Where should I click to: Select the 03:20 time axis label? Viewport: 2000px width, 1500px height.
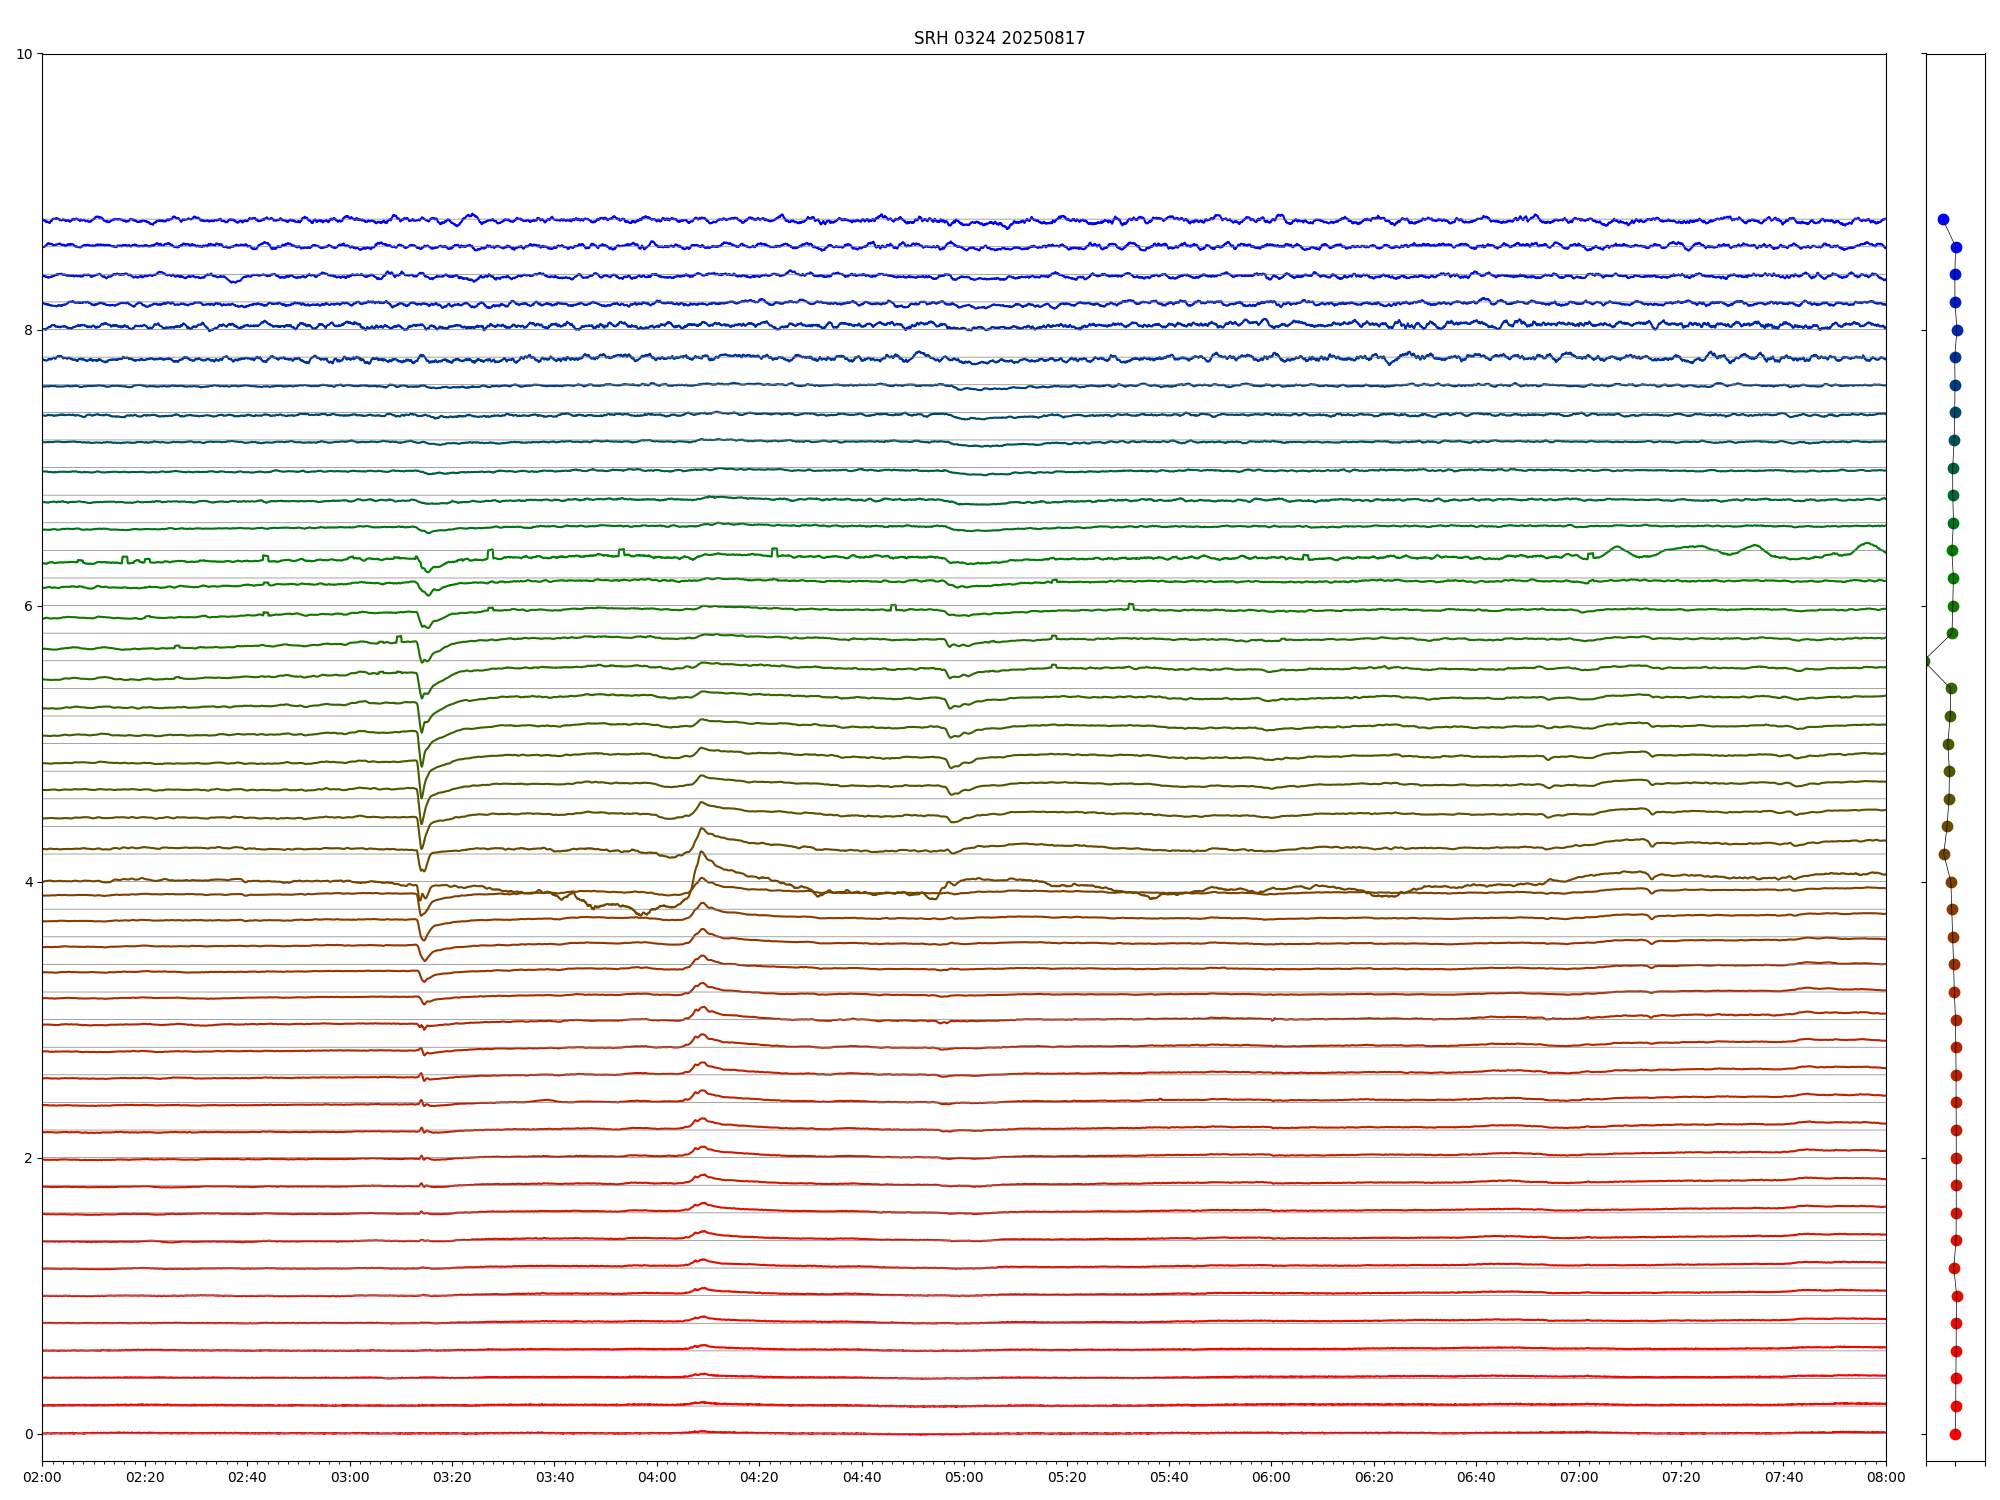coord(452,1477)
